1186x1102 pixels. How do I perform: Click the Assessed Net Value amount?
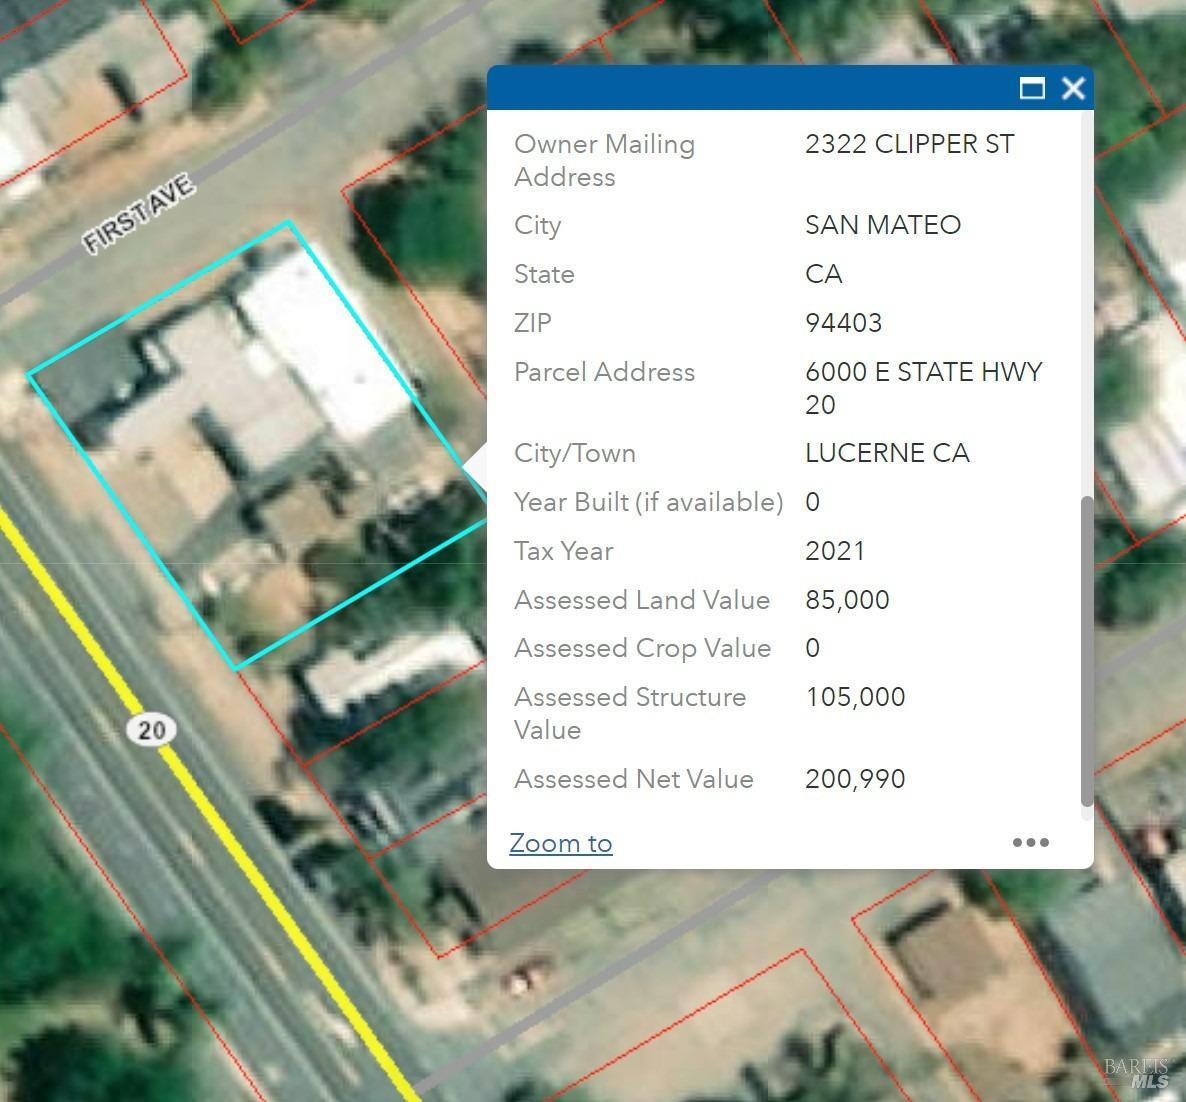tap(855, 779)
